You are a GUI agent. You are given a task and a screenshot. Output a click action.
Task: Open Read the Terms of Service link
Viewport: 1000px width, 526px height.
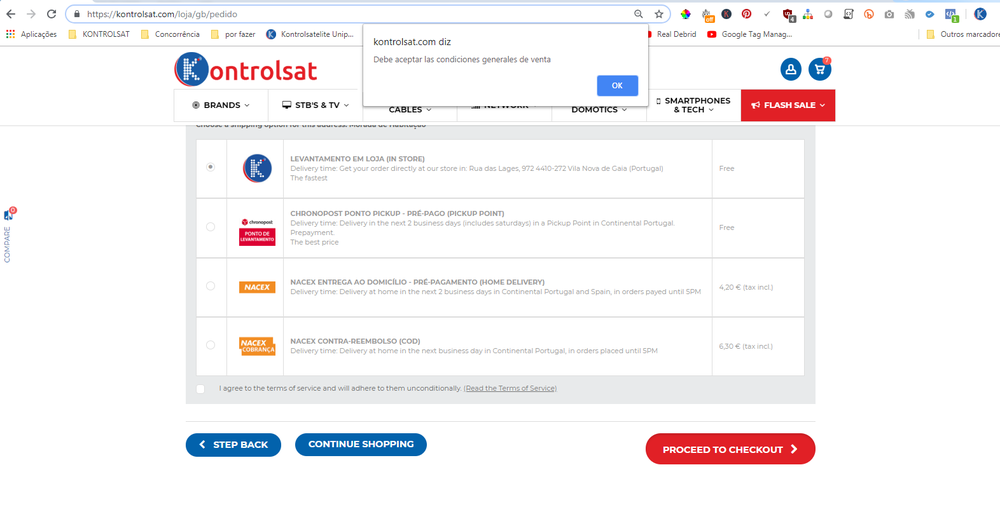point(510,388)
